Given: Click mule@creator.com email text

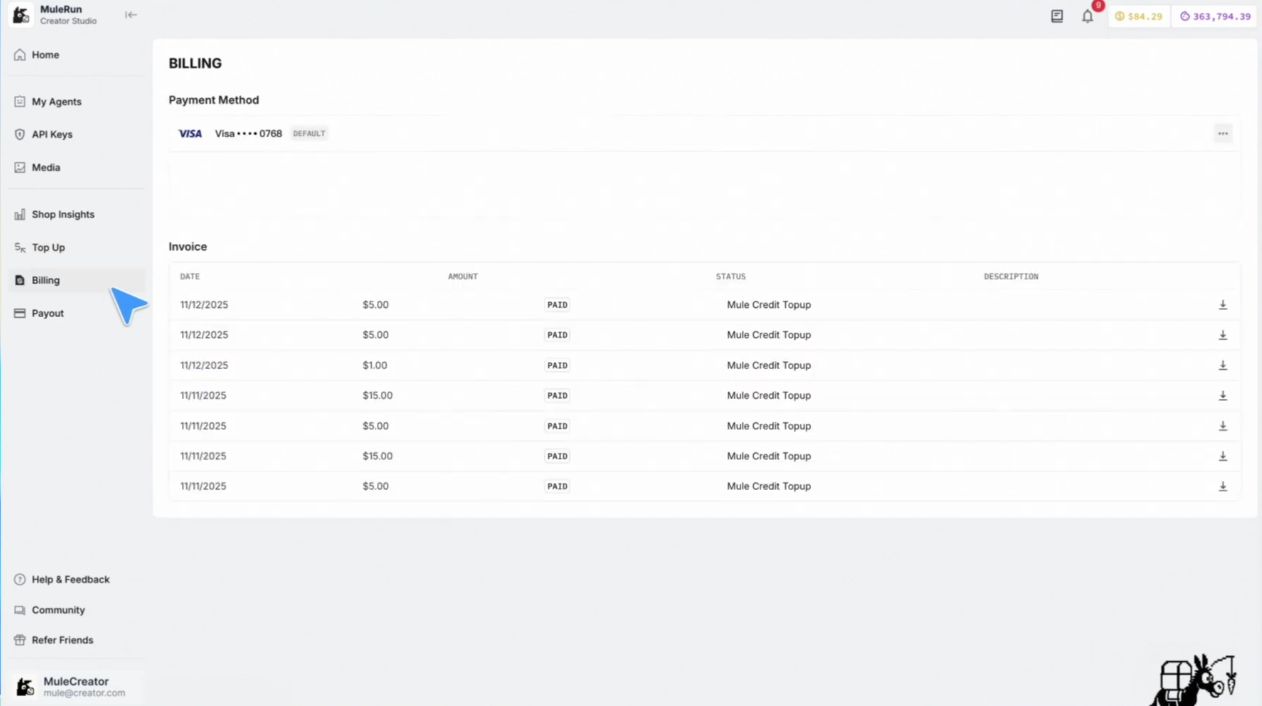Looking at the screenshot, I should (x=84, y=693).
